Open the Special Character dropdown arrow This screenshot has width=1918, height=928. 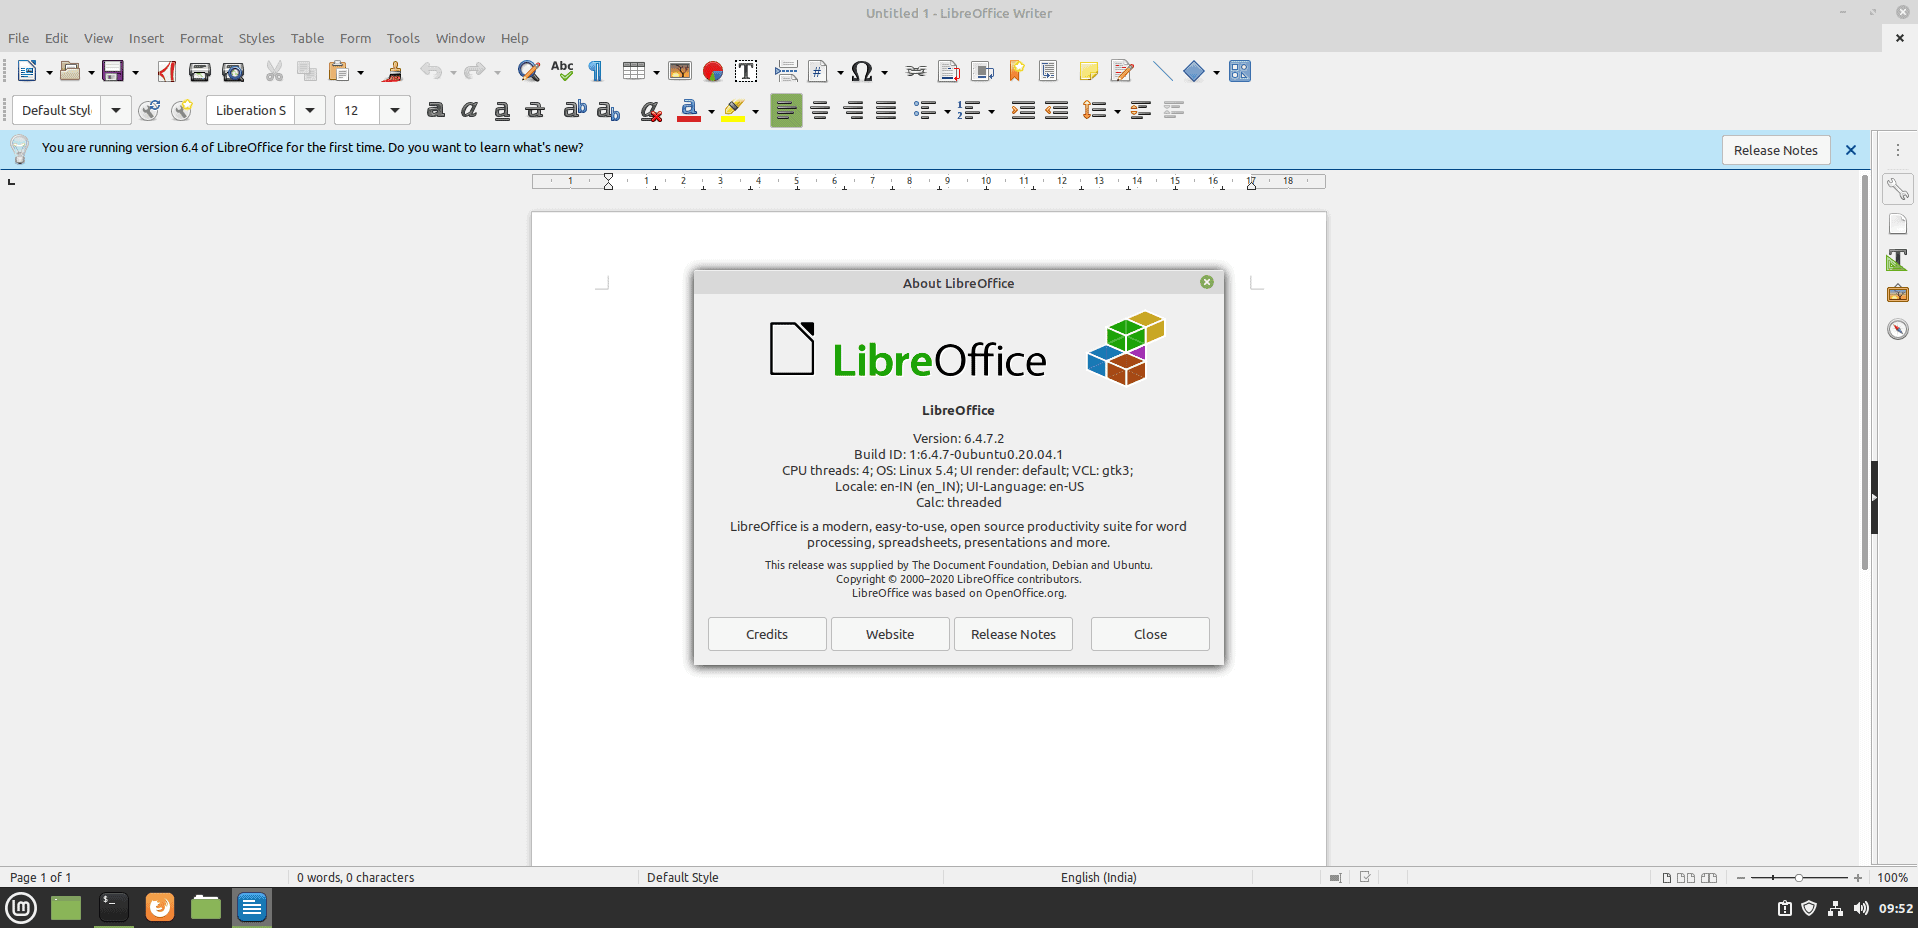[x=884, y=72]
